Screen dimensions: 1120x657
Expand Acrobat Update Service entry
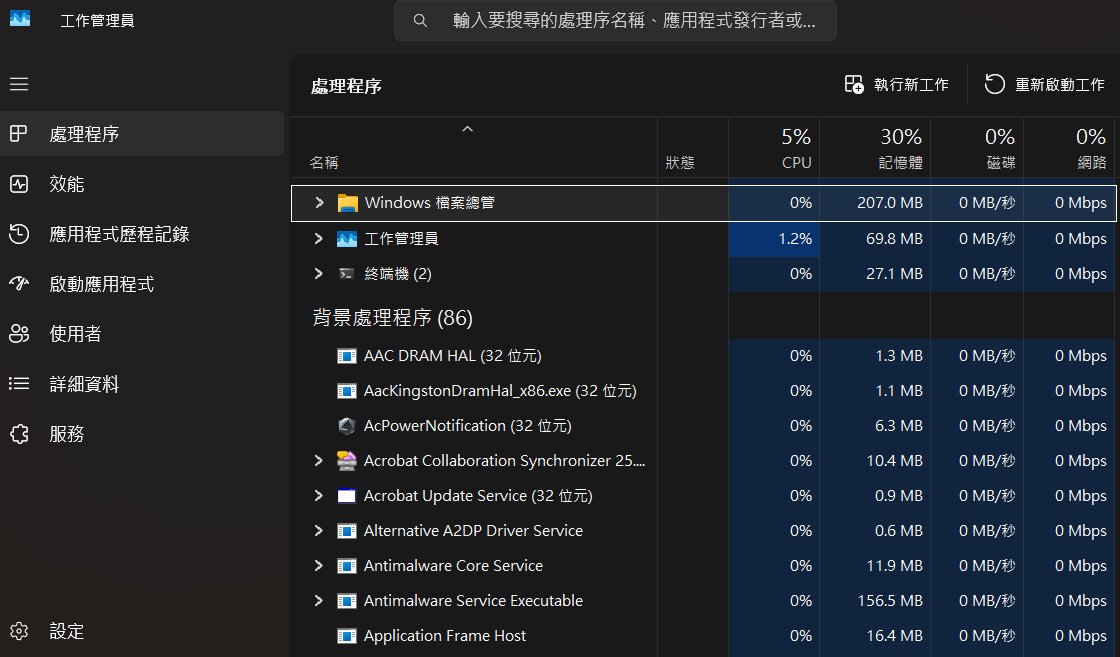[x=319, y=496]
